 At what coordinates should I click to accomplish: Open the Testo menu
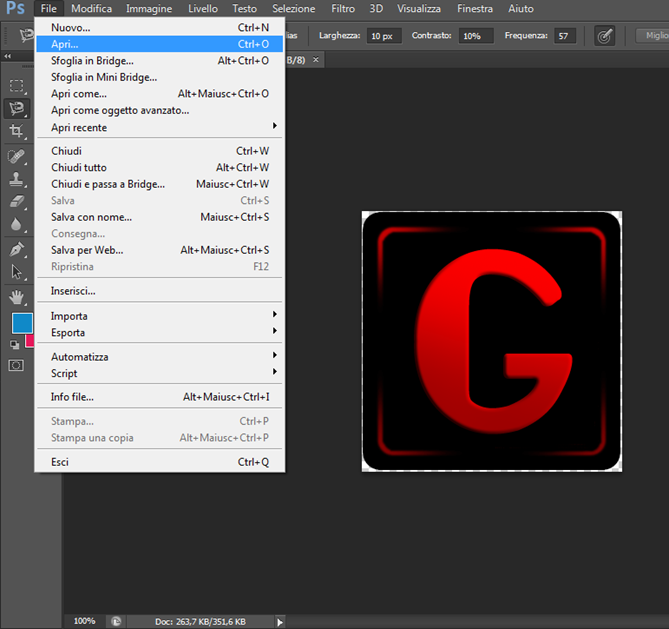244,9
